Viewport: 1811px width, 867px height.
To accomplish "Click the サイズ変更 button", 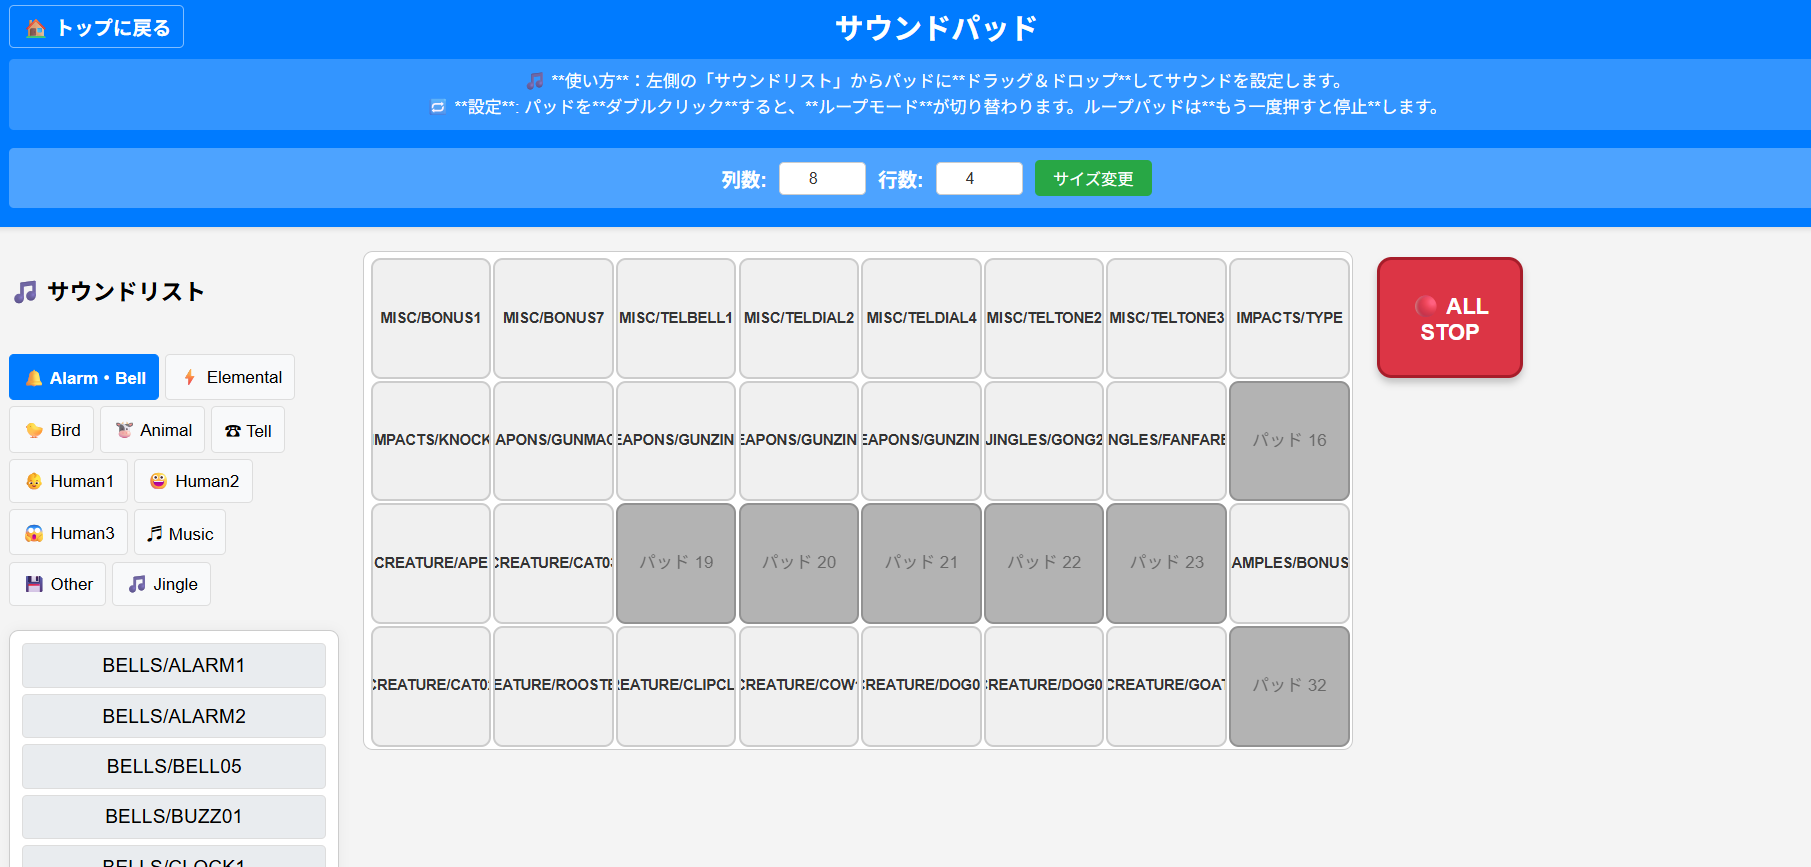I will pyautogui.click(x=1093, y=178).
